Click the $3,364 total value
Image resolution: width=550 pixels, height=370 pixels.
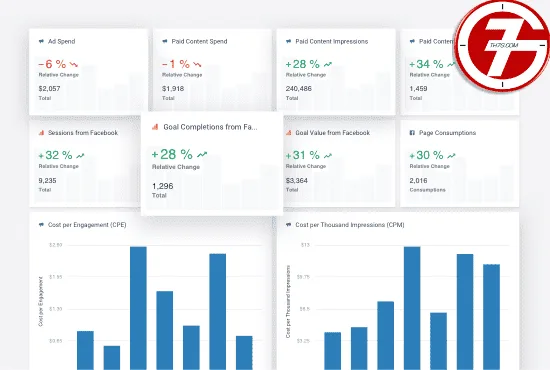pos(297,181)
